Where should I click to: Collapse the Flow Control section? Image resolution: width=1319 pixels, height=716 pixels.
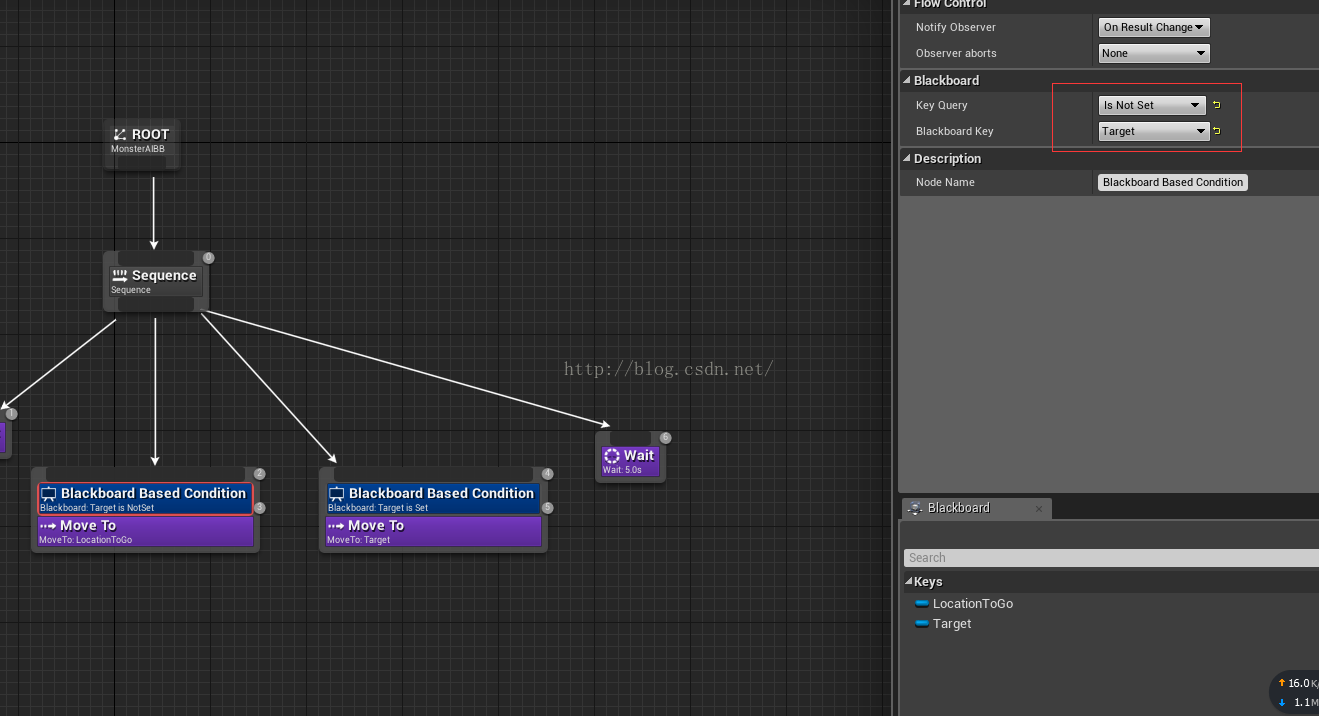(x=907, y=4)
